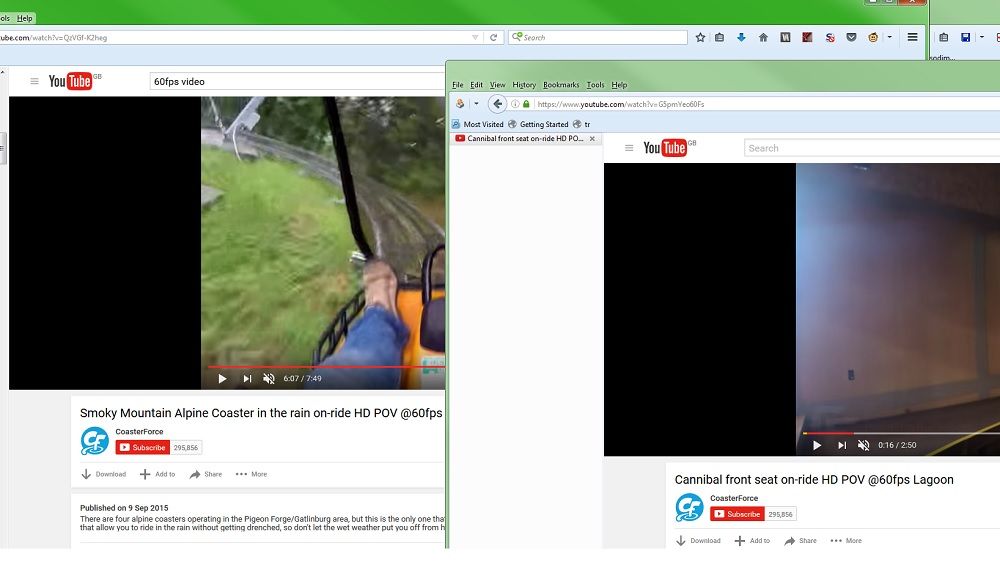Open the hamburger menu in the left Firefox window

pyautogui.click(x=913, y=38)
